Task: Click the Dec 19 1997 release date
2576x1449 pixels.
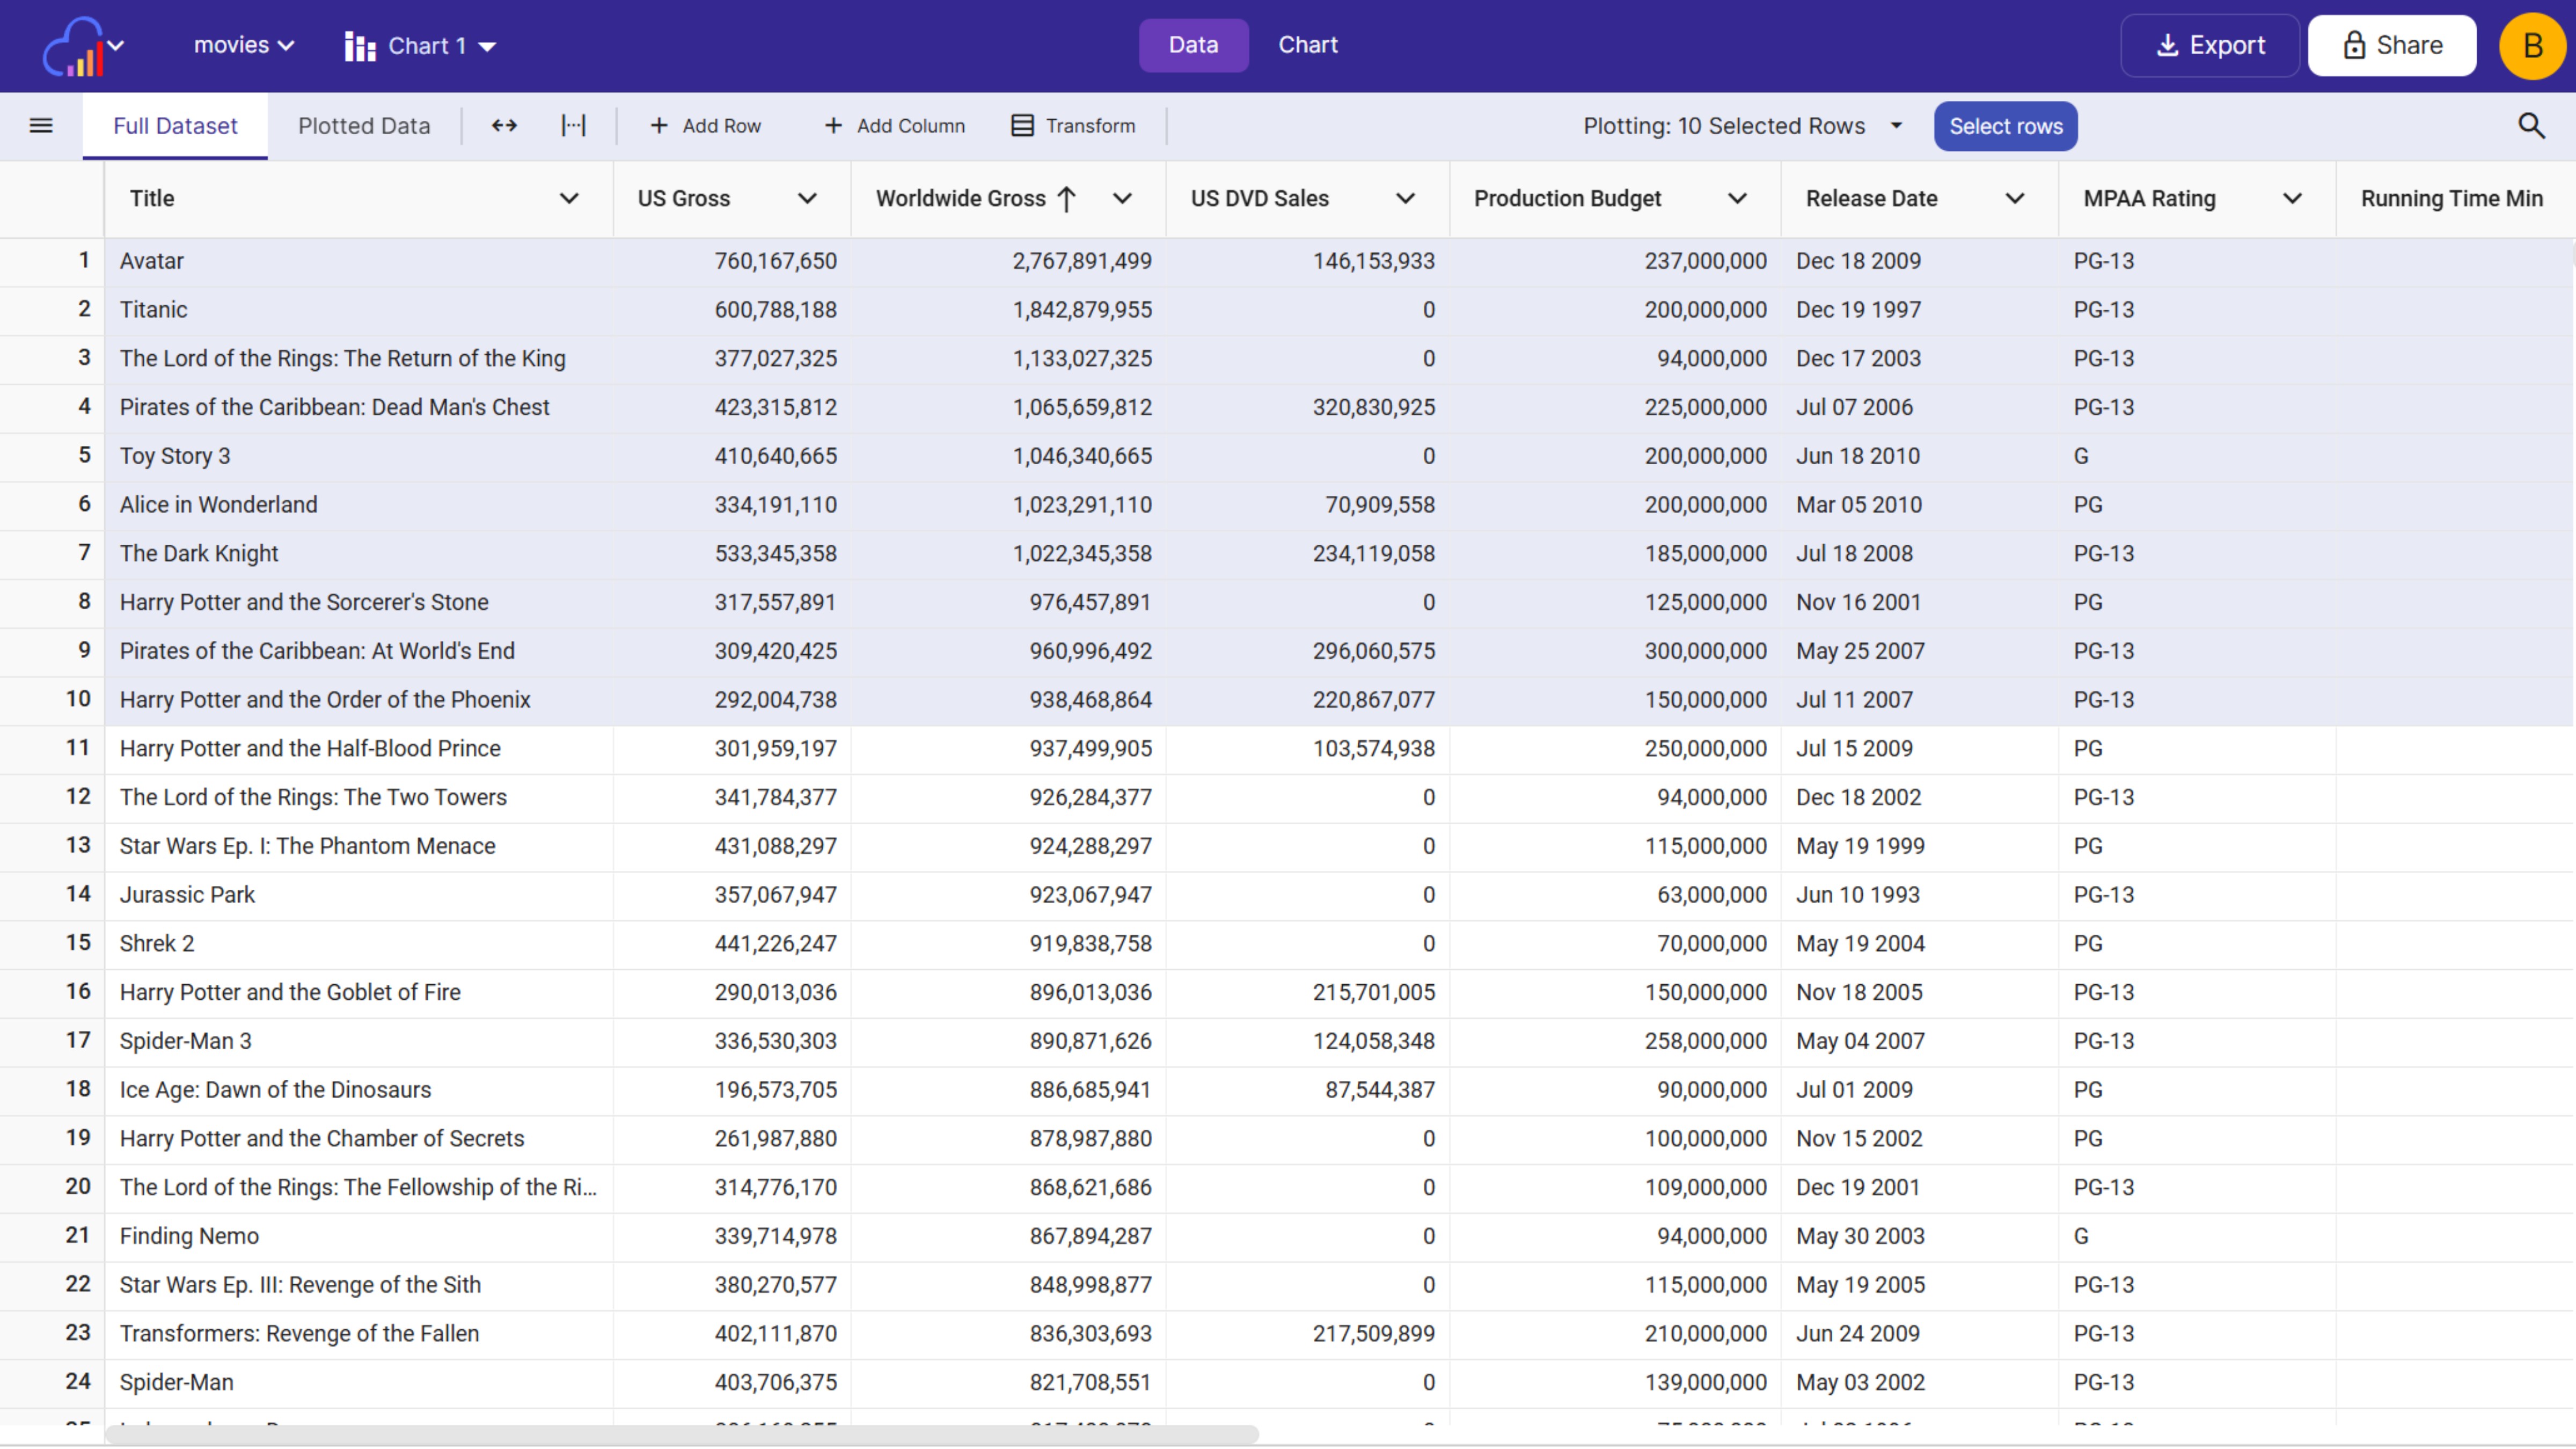Action: [1919, 310]
